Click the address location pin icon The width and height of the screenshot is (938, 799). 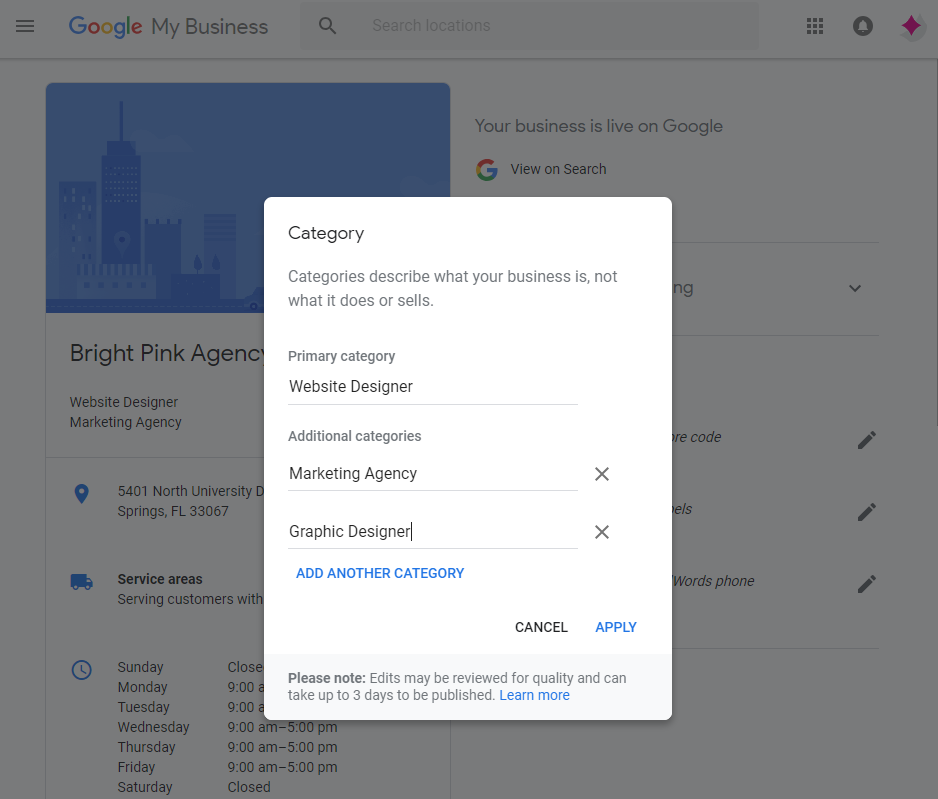pos(81,494)
